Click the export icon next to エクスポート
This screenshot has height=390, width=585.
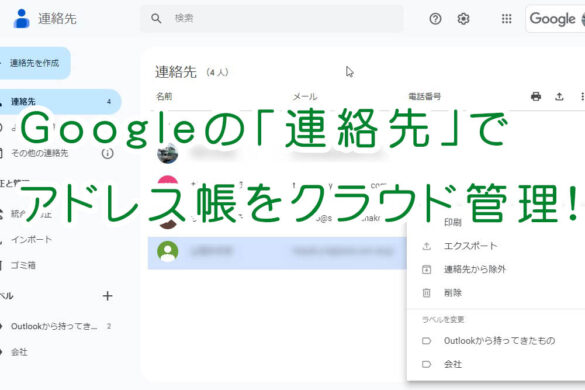click(x=426, y=246)
